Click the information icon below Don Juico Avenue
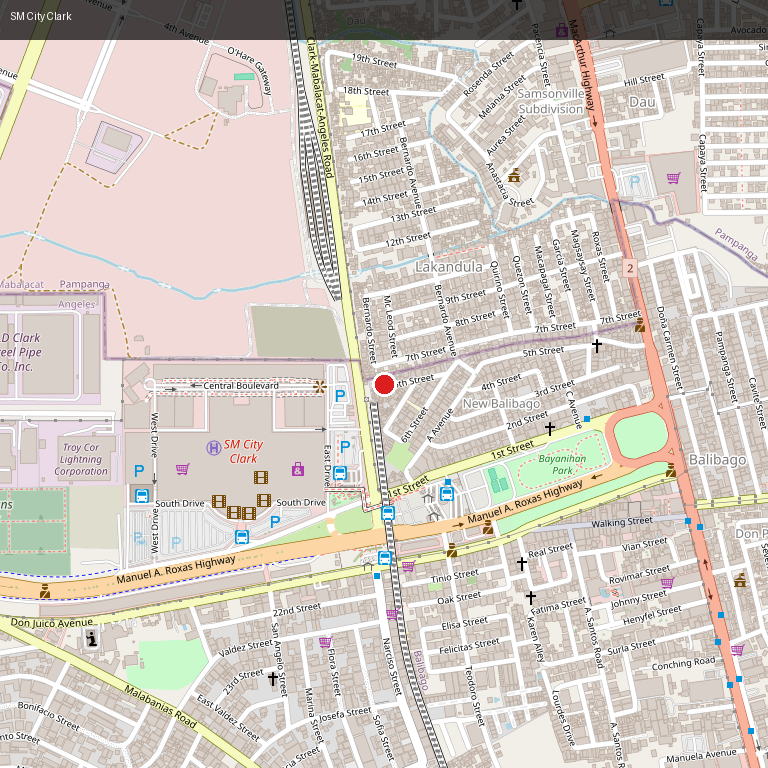The width and height of the screenshot is (768, 768). point(92,639)
